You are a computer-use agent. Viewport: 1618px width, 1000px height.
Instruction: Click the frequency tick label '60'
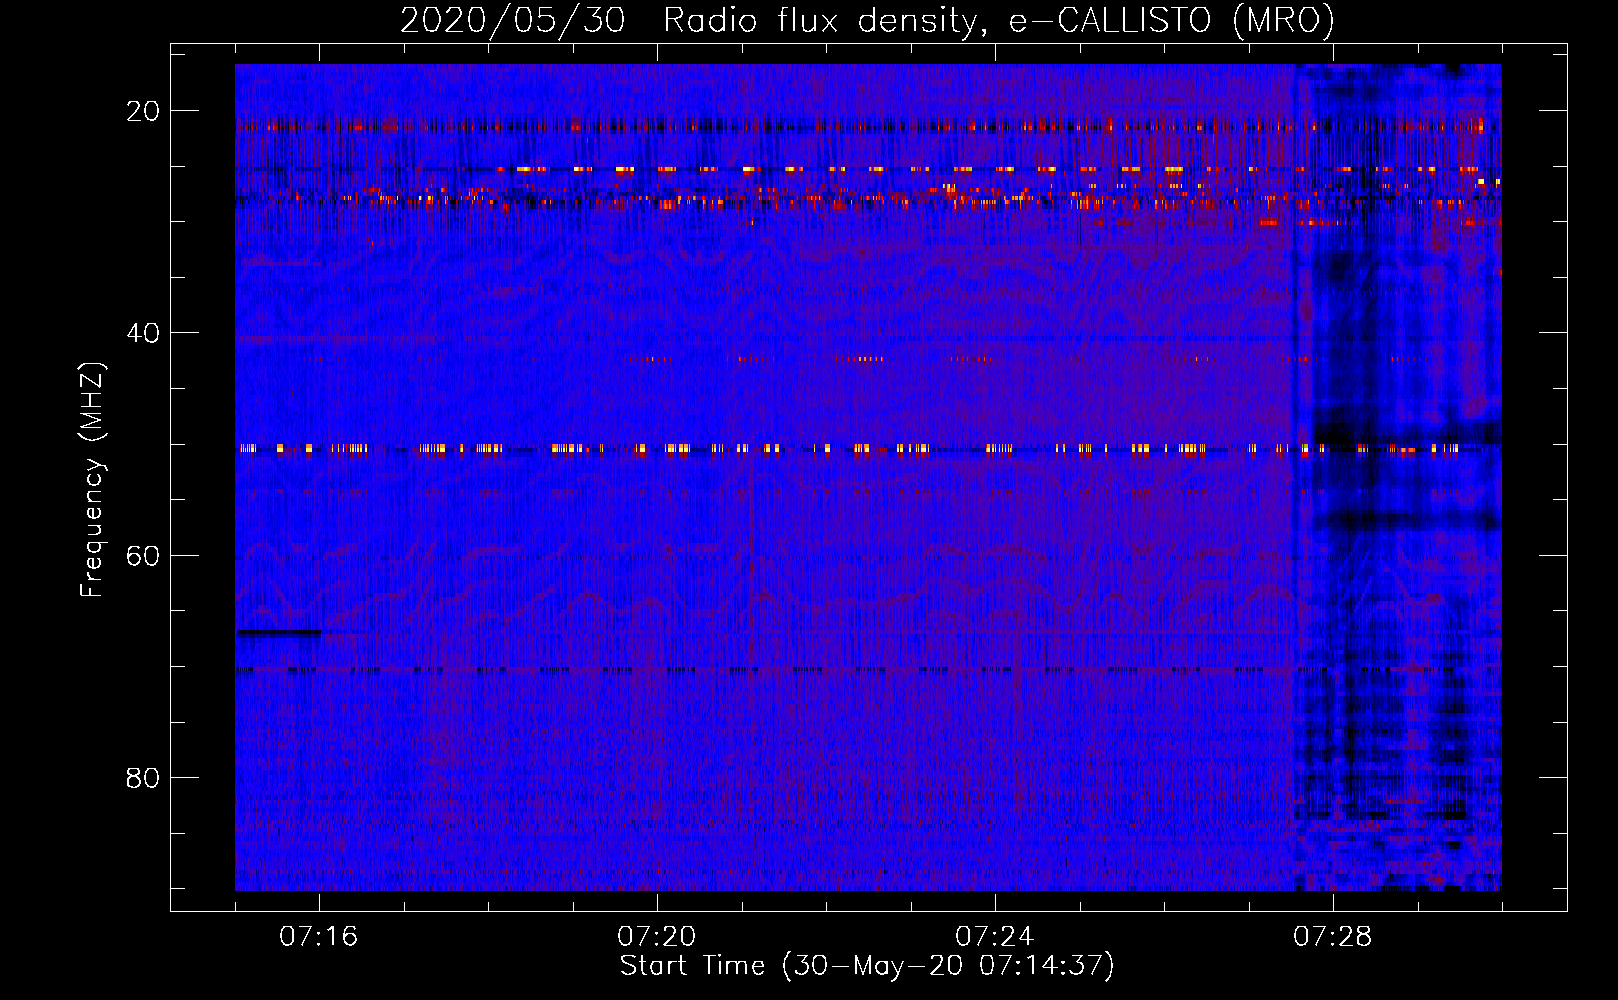pyautogui.click(x=143, y=555)
